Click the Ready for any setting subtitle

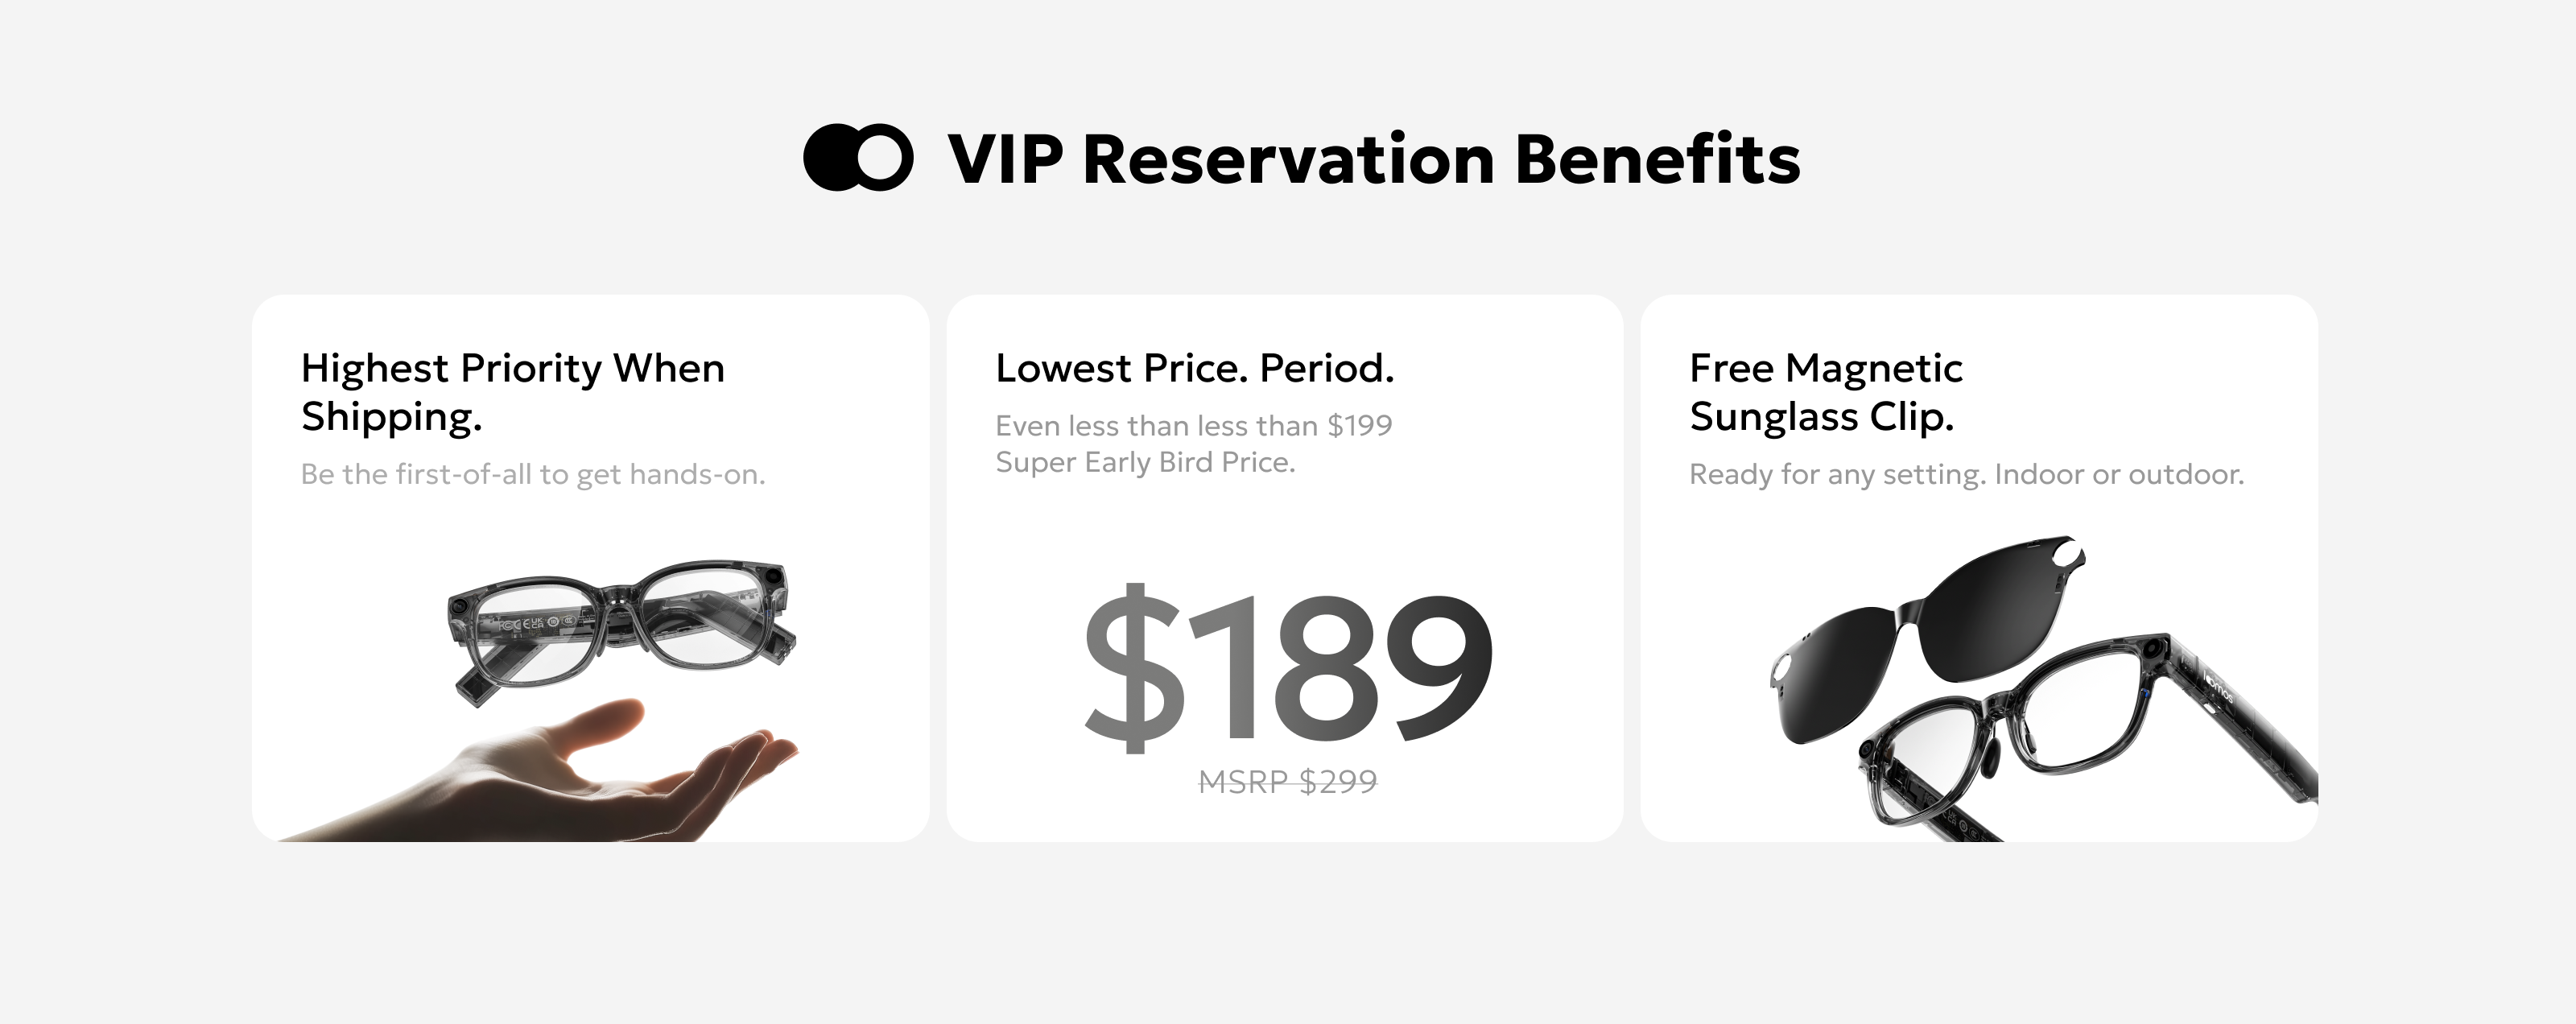1966,474
